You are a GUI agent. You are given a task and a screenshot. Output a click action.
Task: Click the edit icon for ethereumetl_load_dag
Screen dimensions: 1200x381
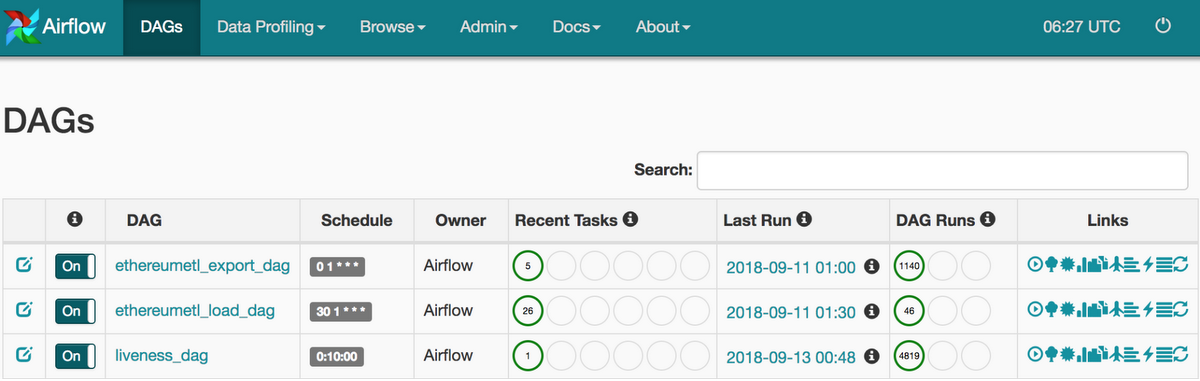click(x=24, y=310)
